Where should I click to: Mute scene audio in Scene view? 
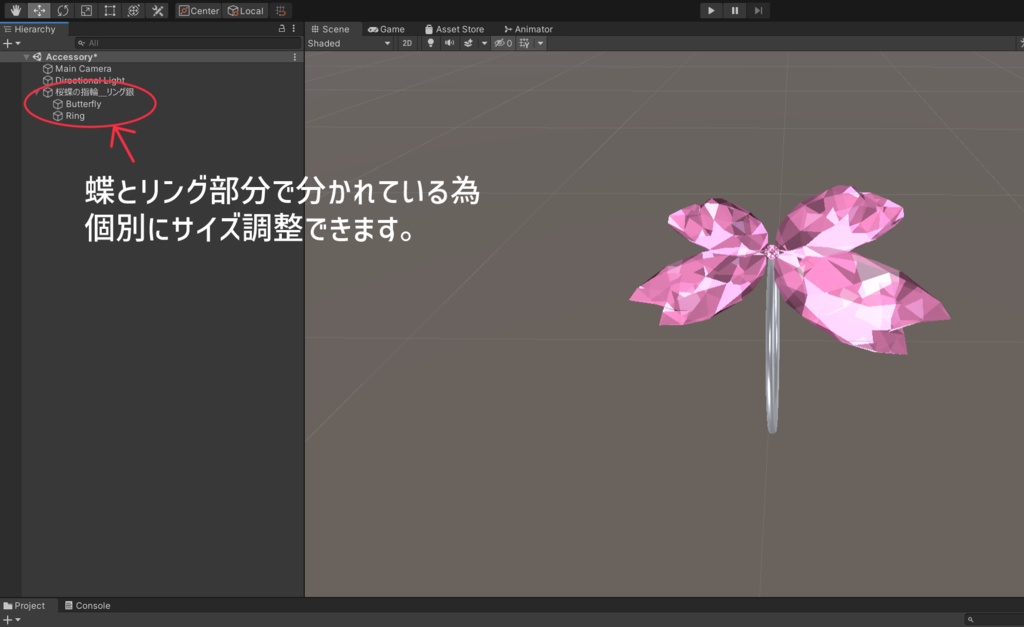coord(448,43)
